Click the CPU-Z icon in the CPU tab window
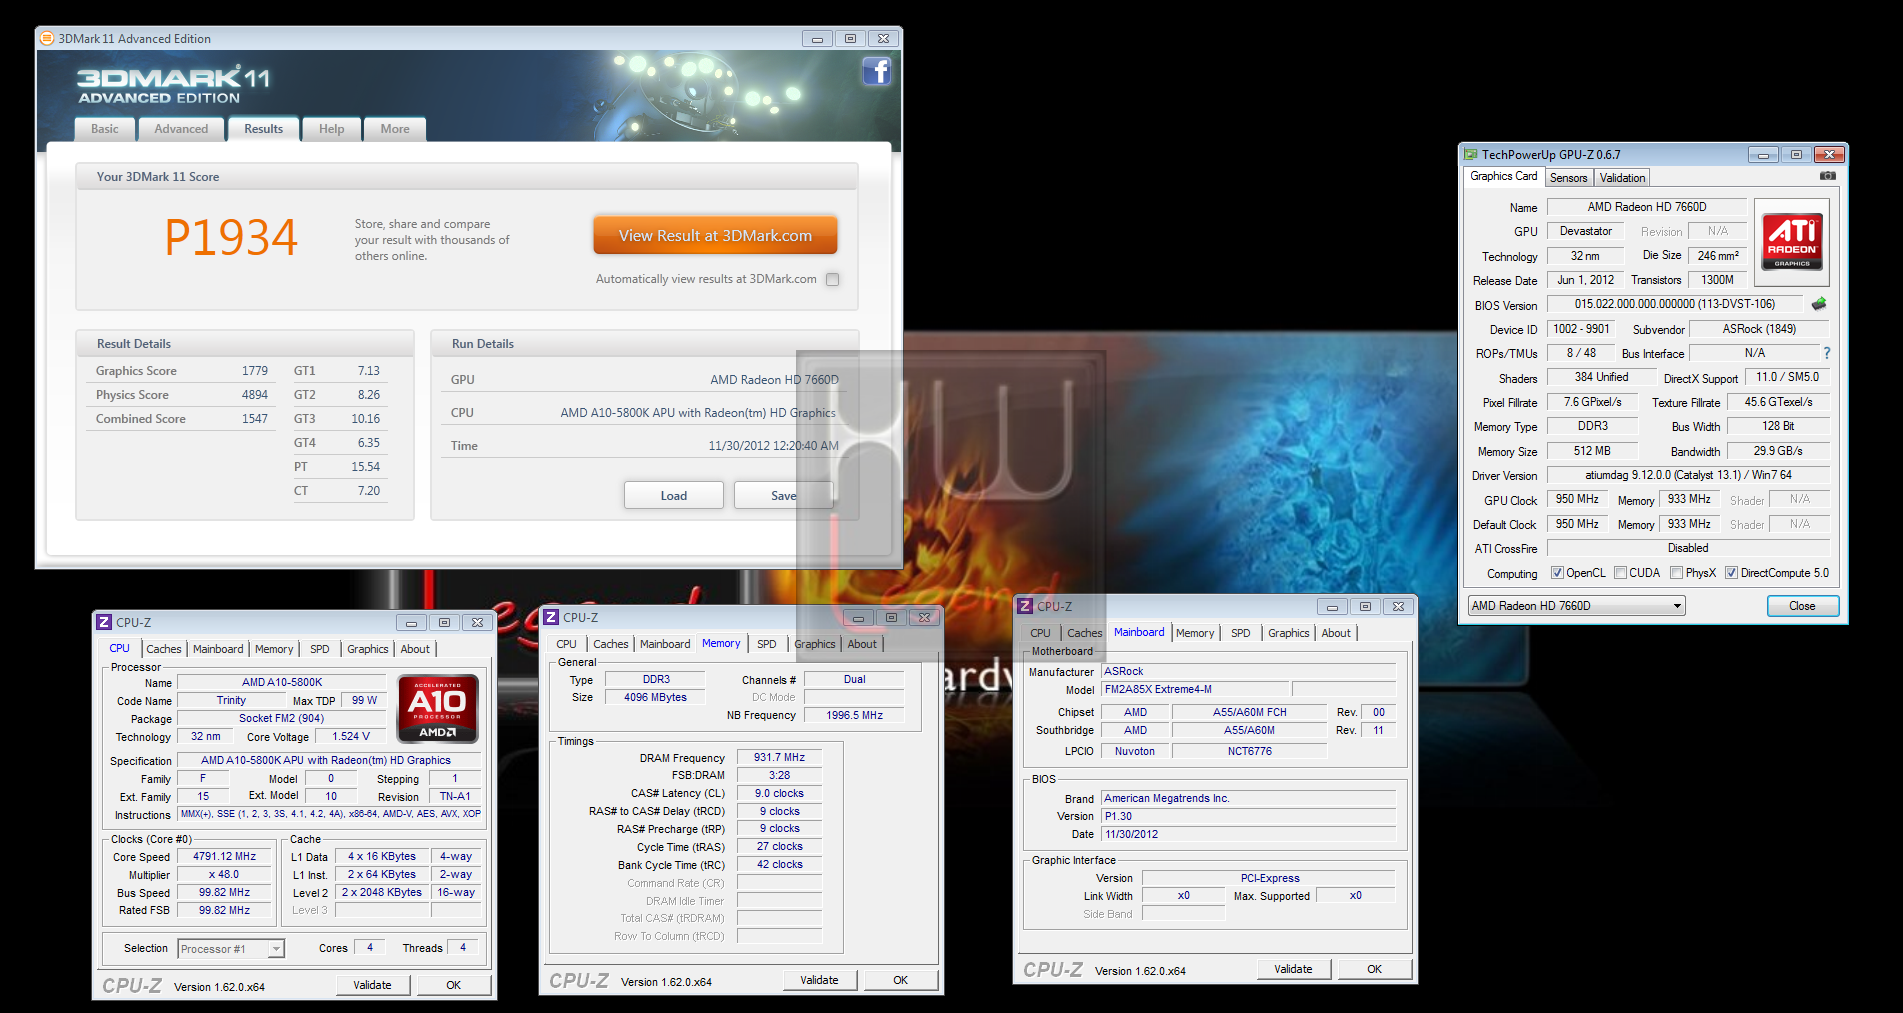The width and height of the screenshot is (1903, 1013). point(104,622)
